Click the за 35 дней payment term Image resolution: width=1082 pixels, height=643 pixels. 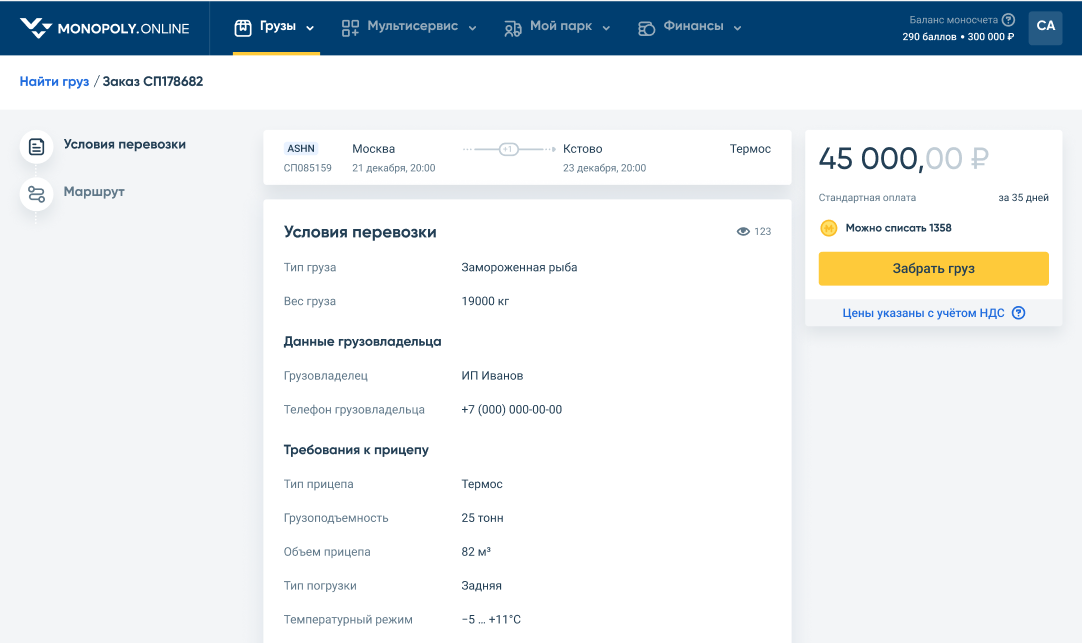[1023, 197]
